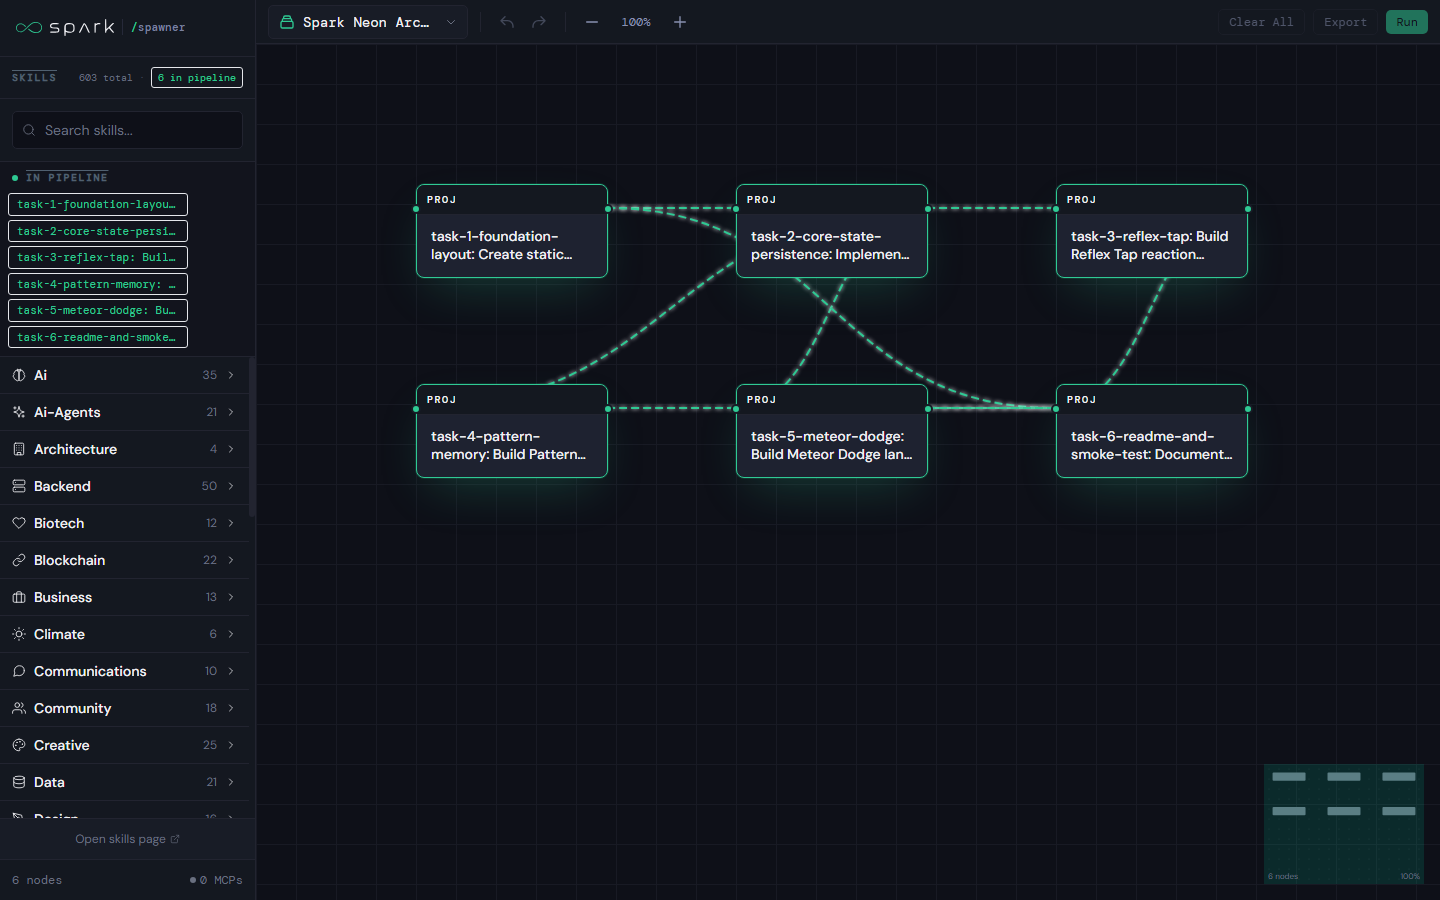Click the sidebar scrollbar thumb

click(252, 437)
